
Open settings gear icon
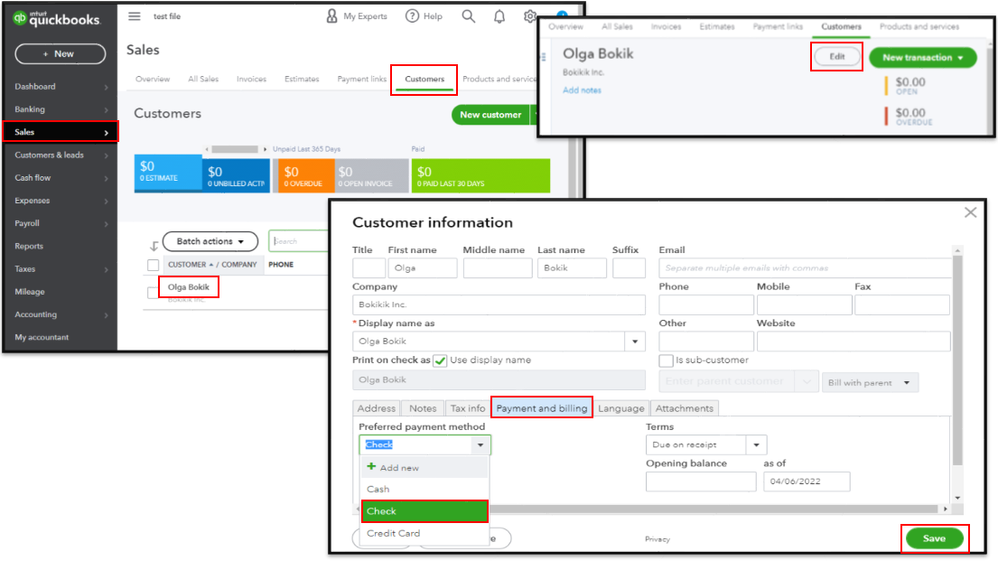coord(530,16)
